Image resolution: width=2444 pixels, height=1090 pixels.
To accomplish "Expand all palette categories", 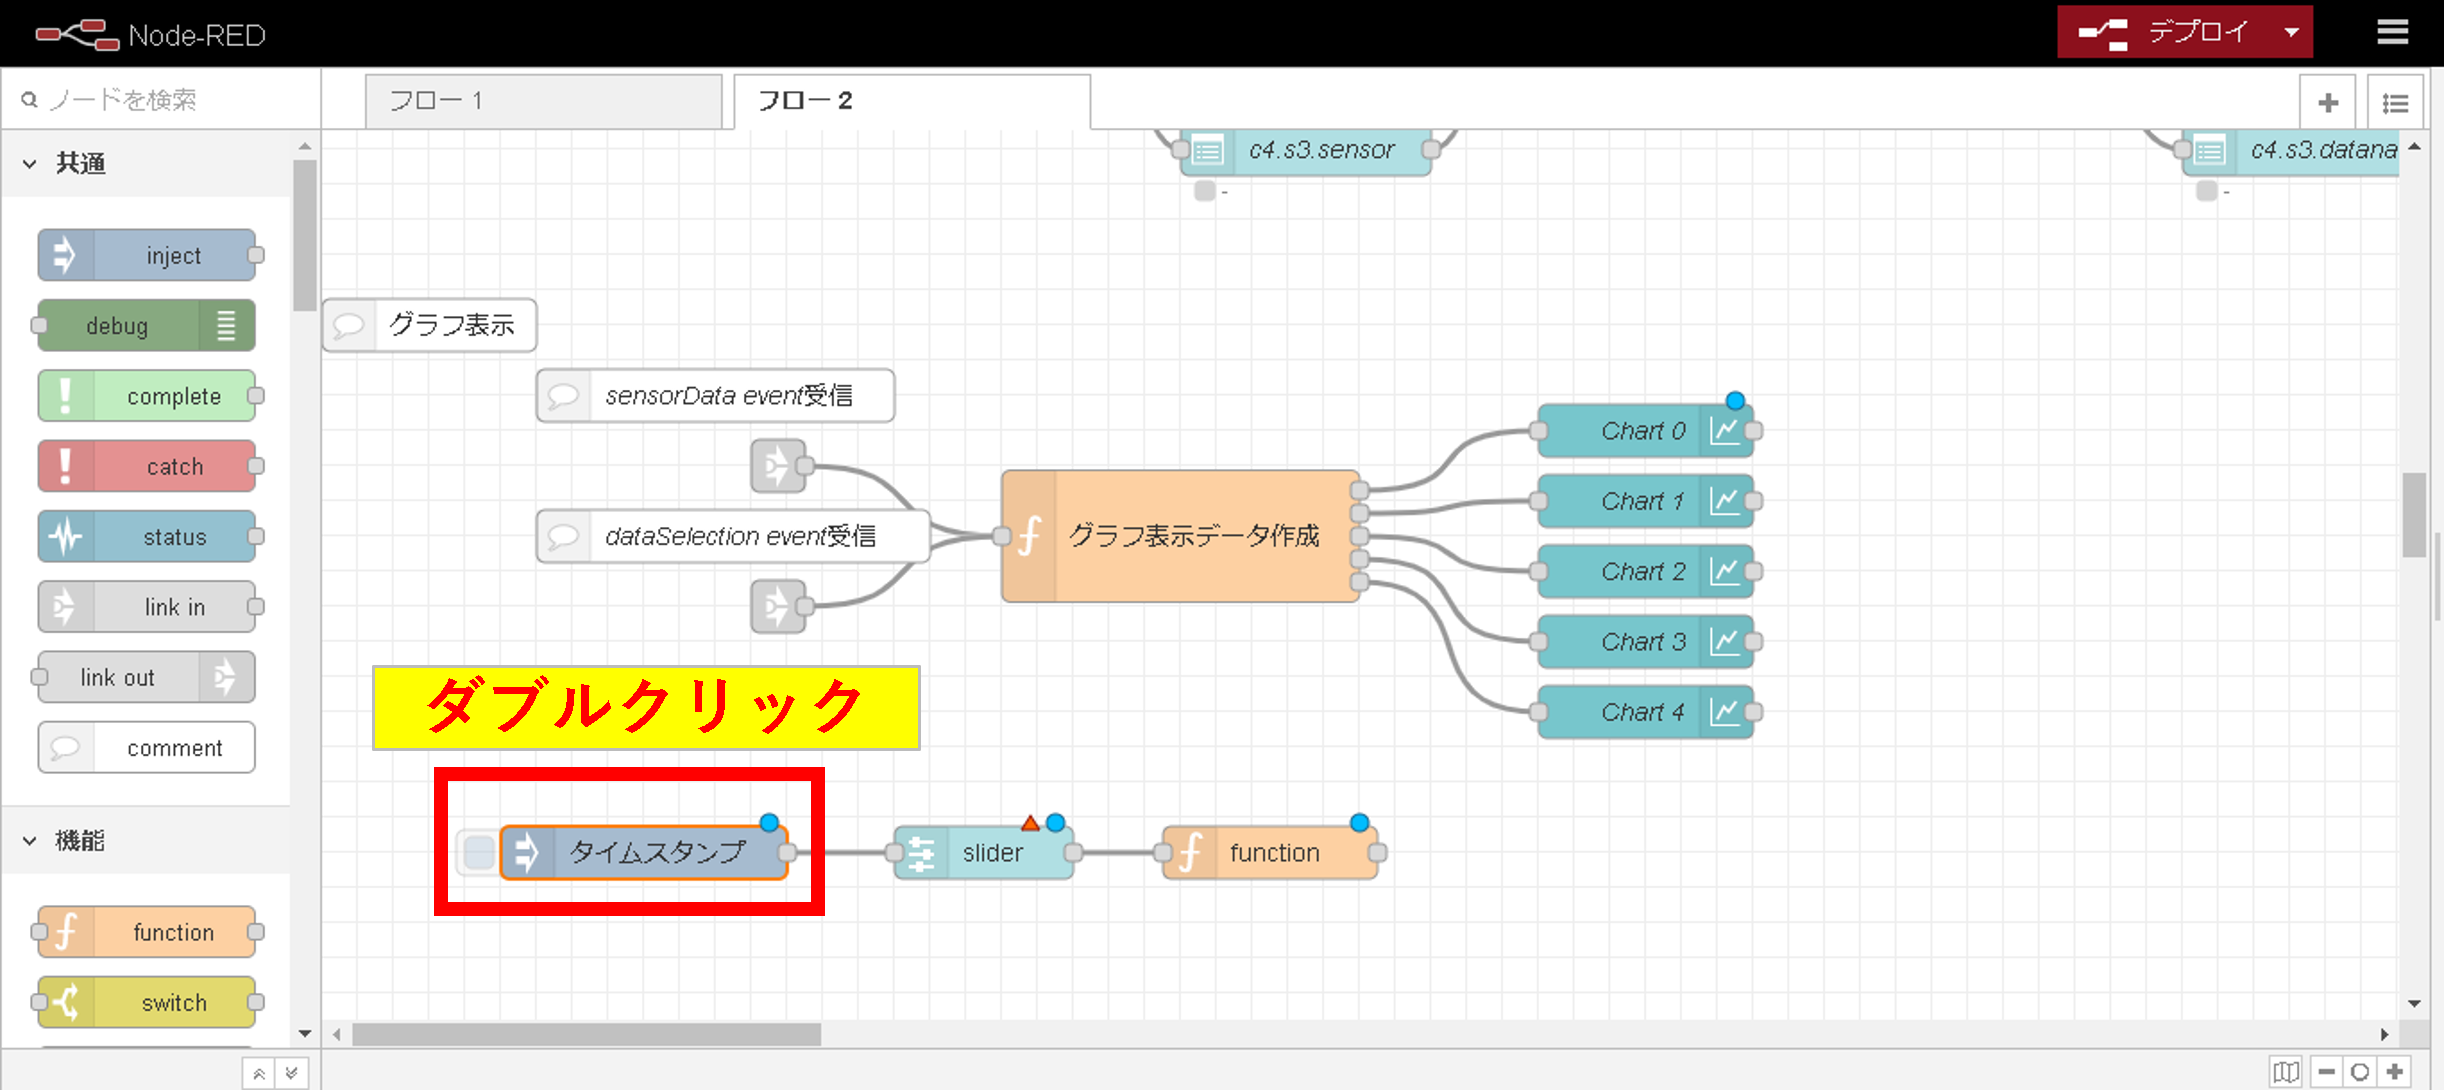I will (291, 1074).
